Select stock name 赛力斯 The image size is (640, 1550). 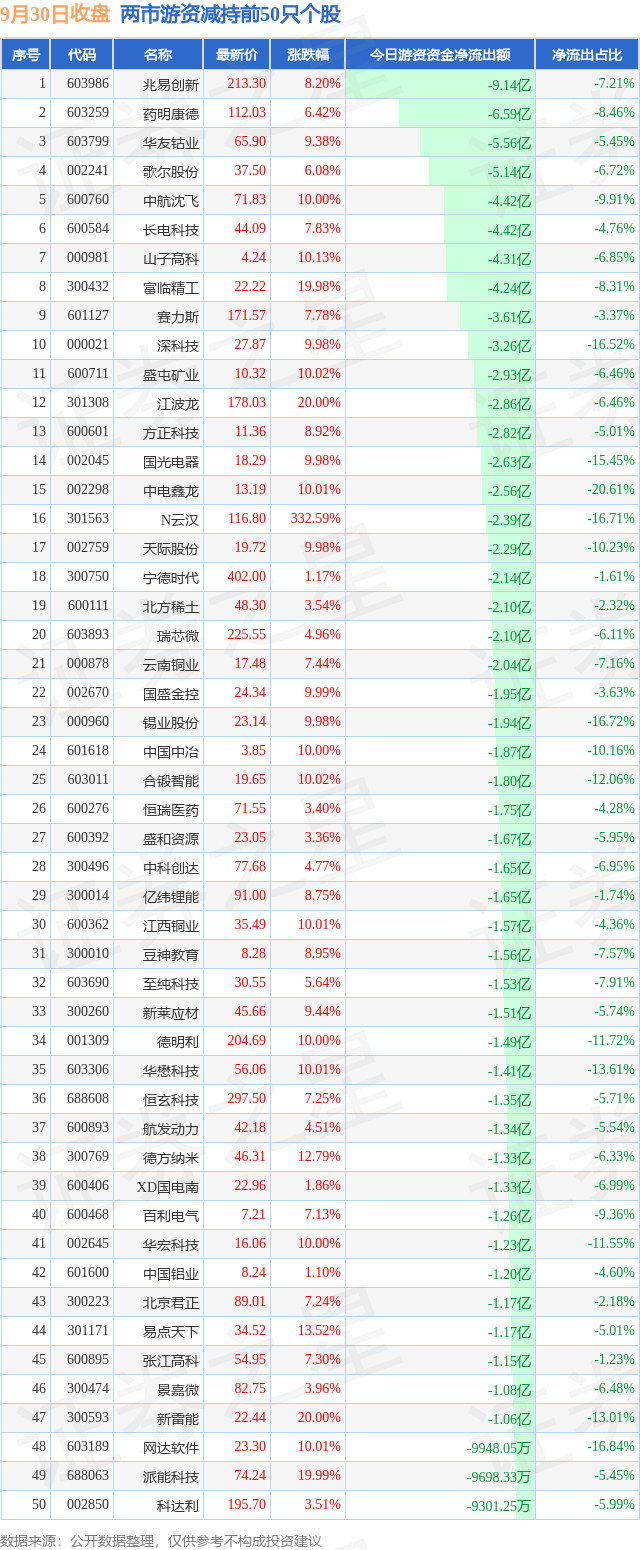pos(178,317)
